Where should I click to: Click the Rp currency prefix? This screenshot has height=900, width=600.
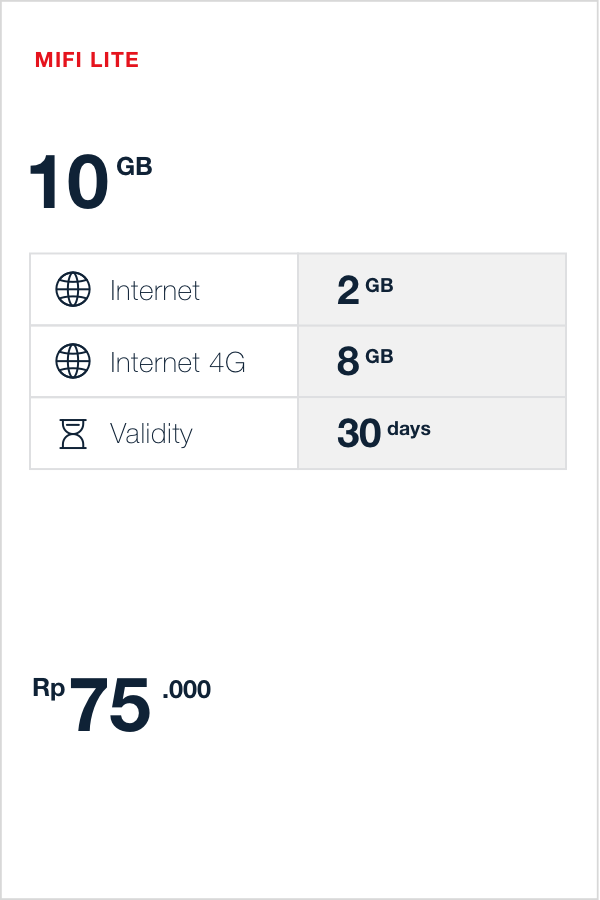49,688
